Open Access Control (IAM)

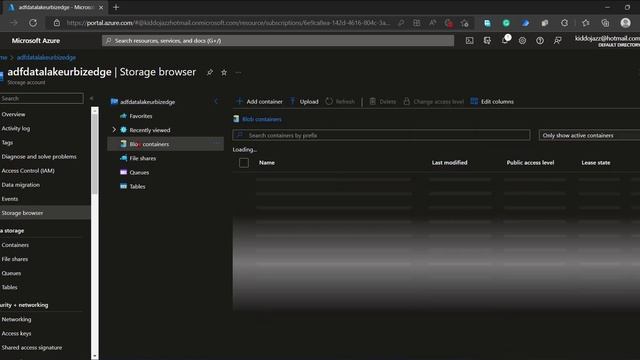(x=28, y=171)
